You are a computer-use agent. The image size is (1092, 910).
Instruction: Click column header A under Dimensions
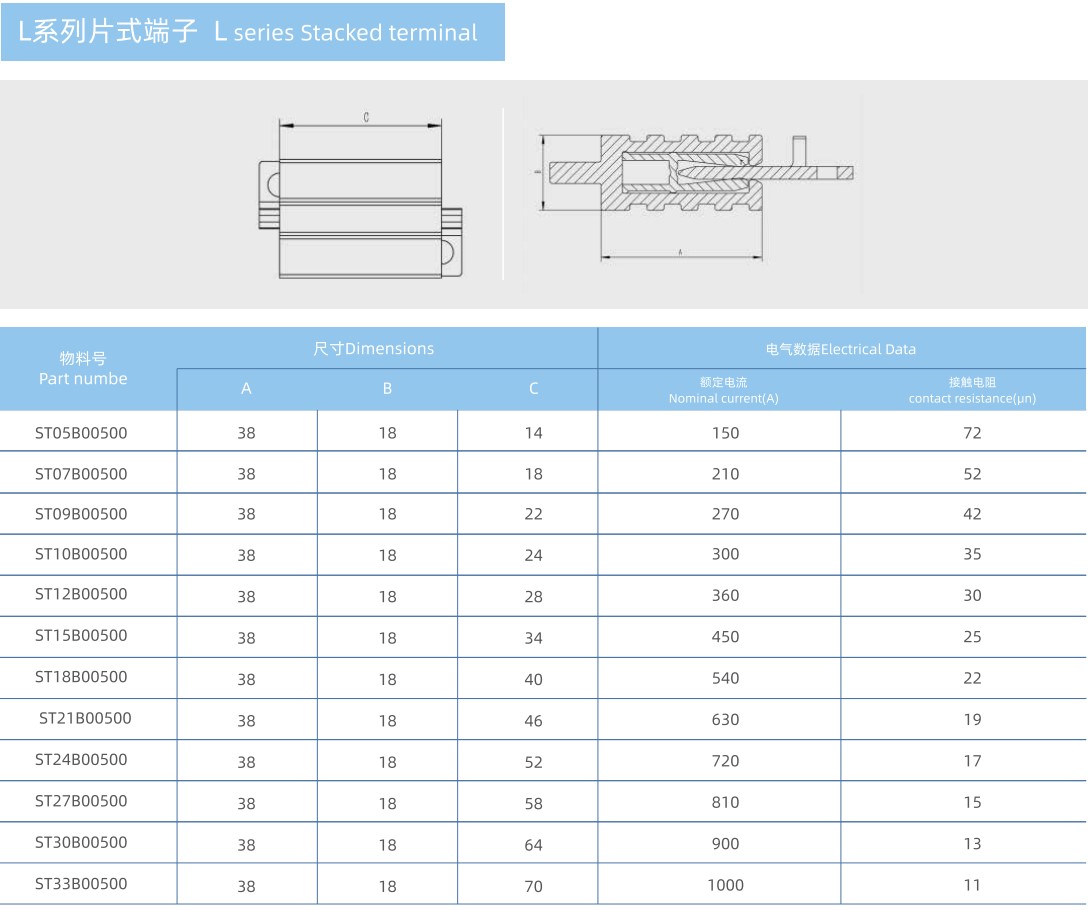(246, 389)
